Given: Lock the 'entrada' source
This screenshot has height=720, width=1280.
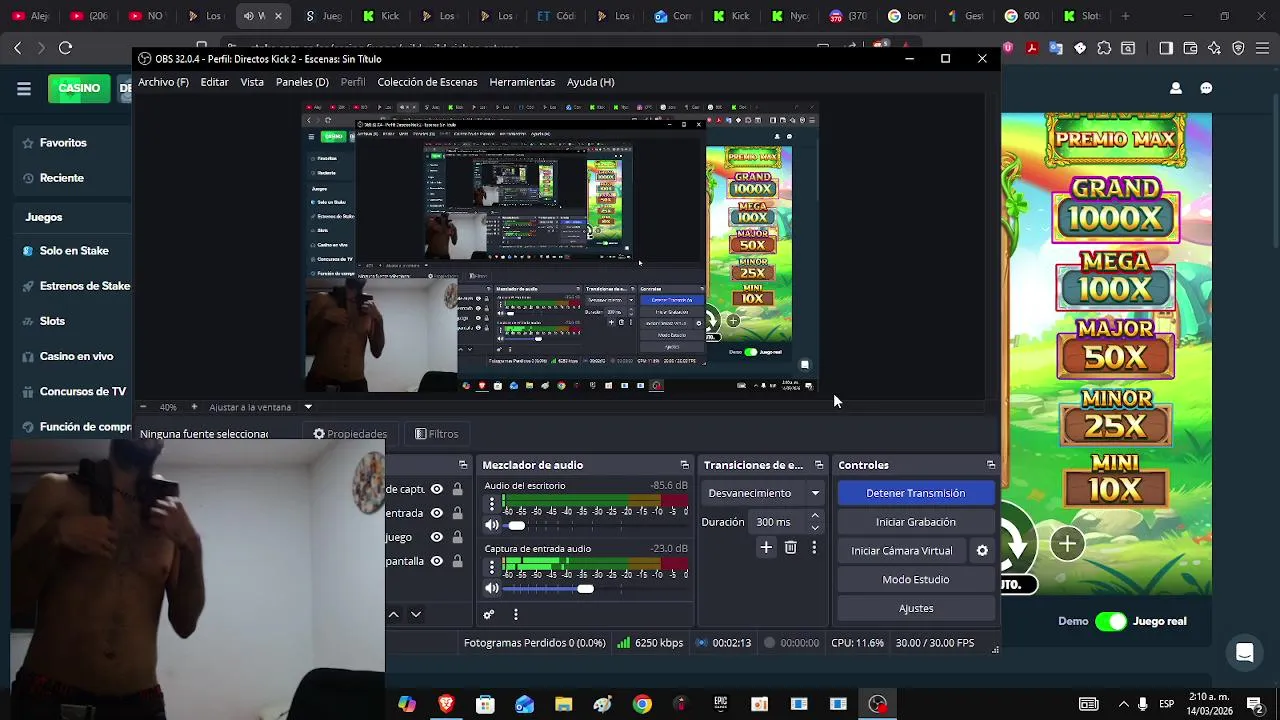Looking at the screenshot, I should (457, 513).
